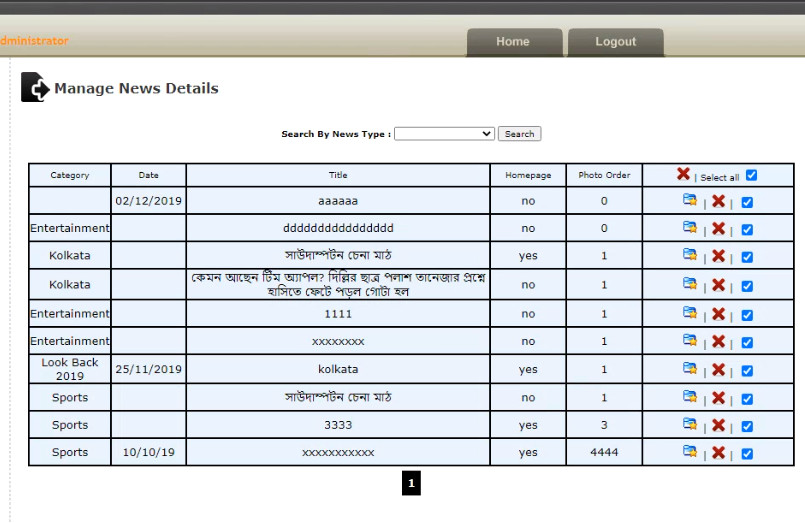Go to page 1 in pagination
805x523 pixels.
tap(411, 484)
